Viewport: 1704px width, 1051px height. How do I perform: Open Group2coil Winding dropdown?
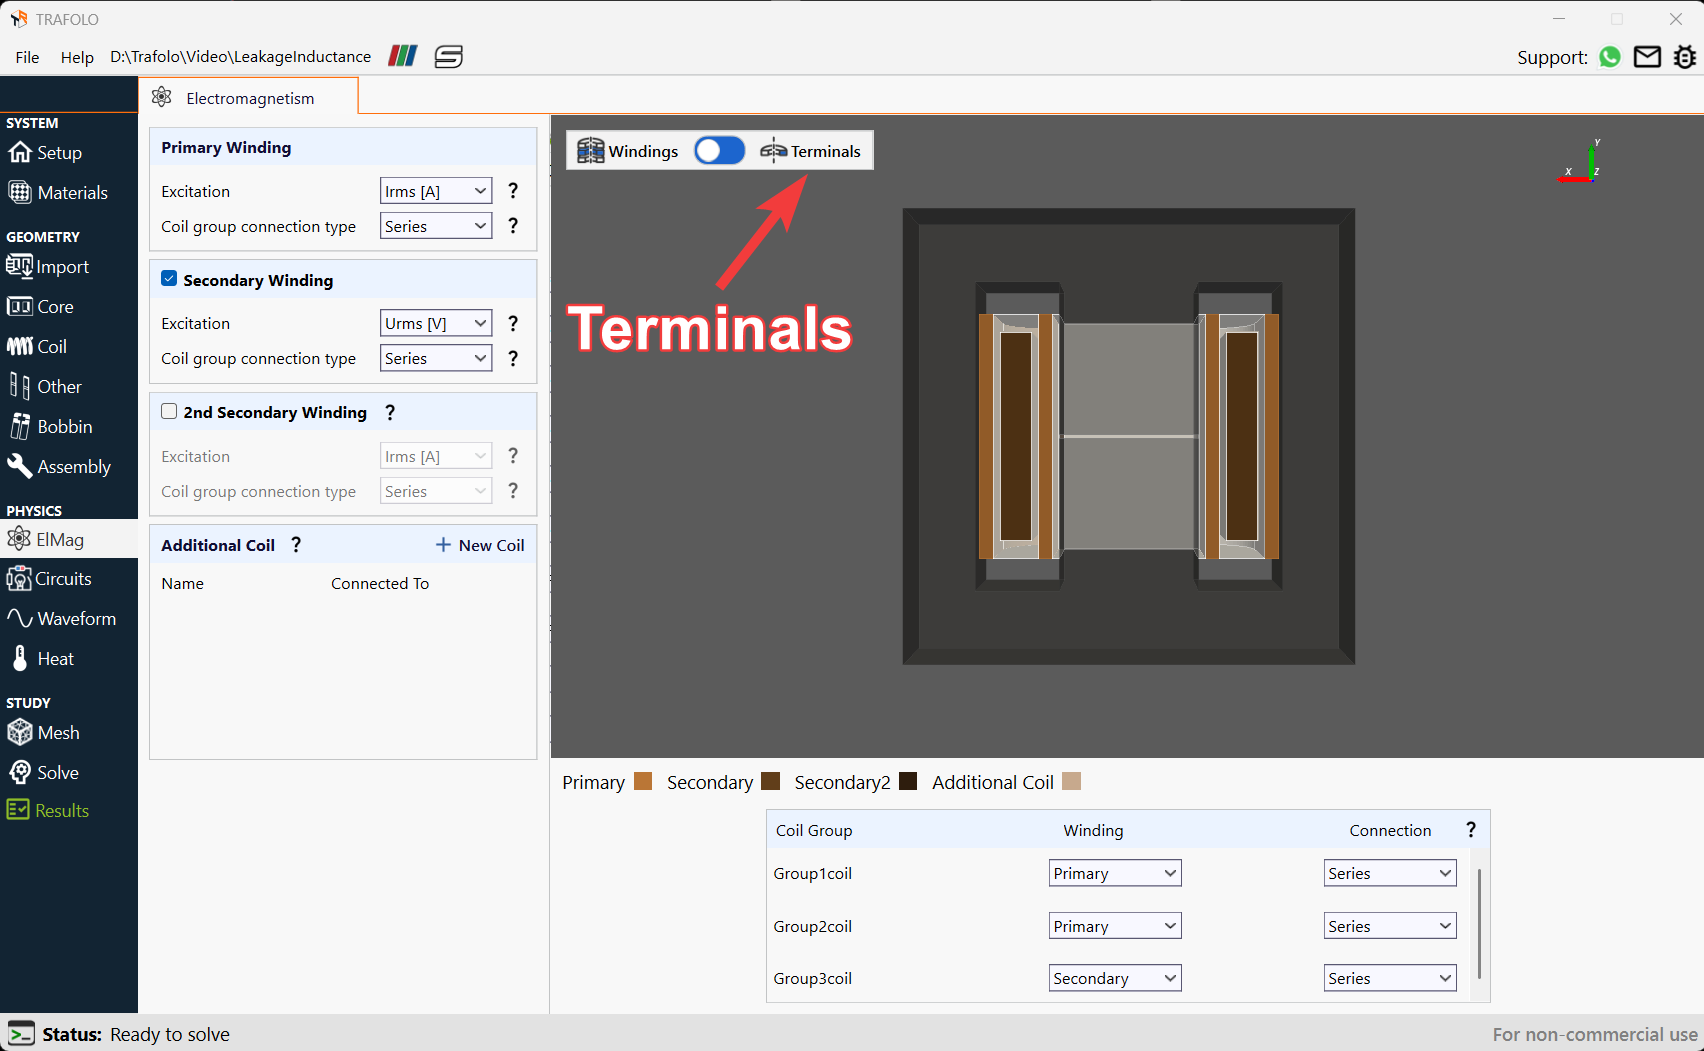coord(1115,926)
